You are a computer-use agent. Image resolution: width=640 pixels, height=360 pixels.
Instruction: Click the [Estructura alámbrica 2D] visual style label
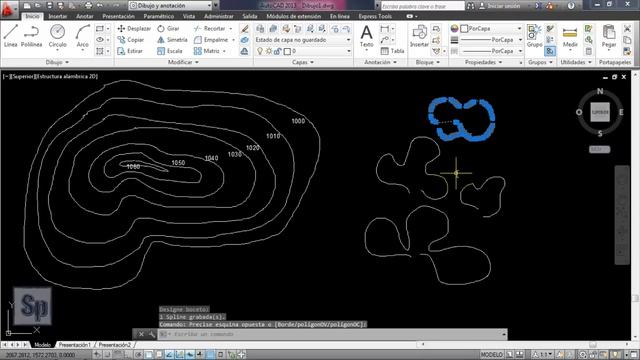coord(67,76)
